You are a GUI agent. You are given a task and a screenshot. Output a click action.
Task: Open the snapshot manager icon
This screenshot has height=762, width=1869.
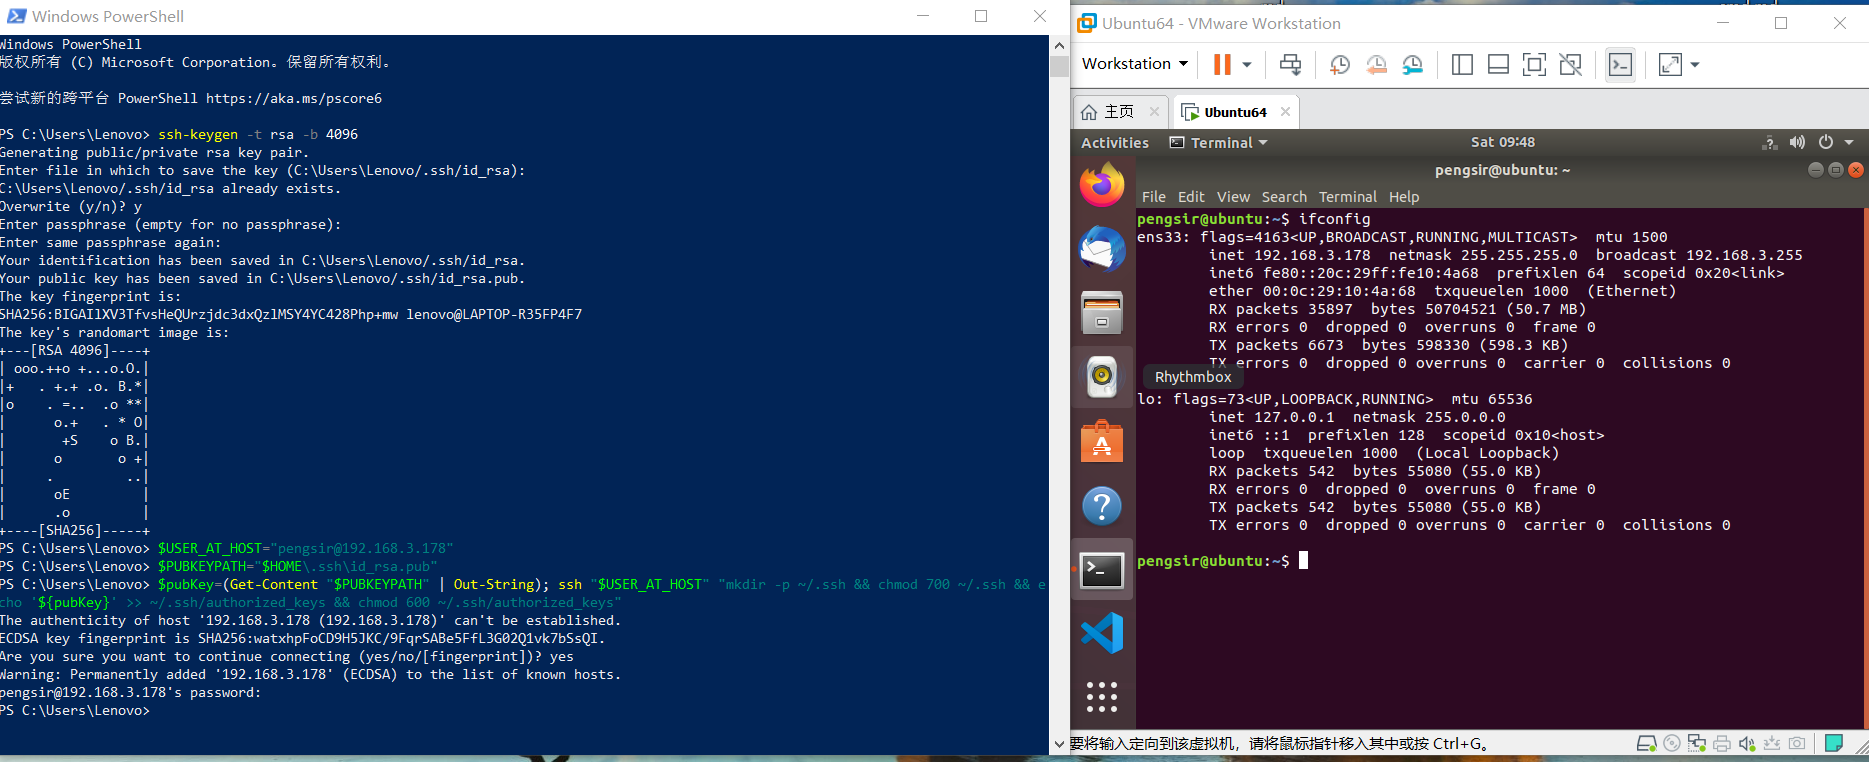point(1413,64)
